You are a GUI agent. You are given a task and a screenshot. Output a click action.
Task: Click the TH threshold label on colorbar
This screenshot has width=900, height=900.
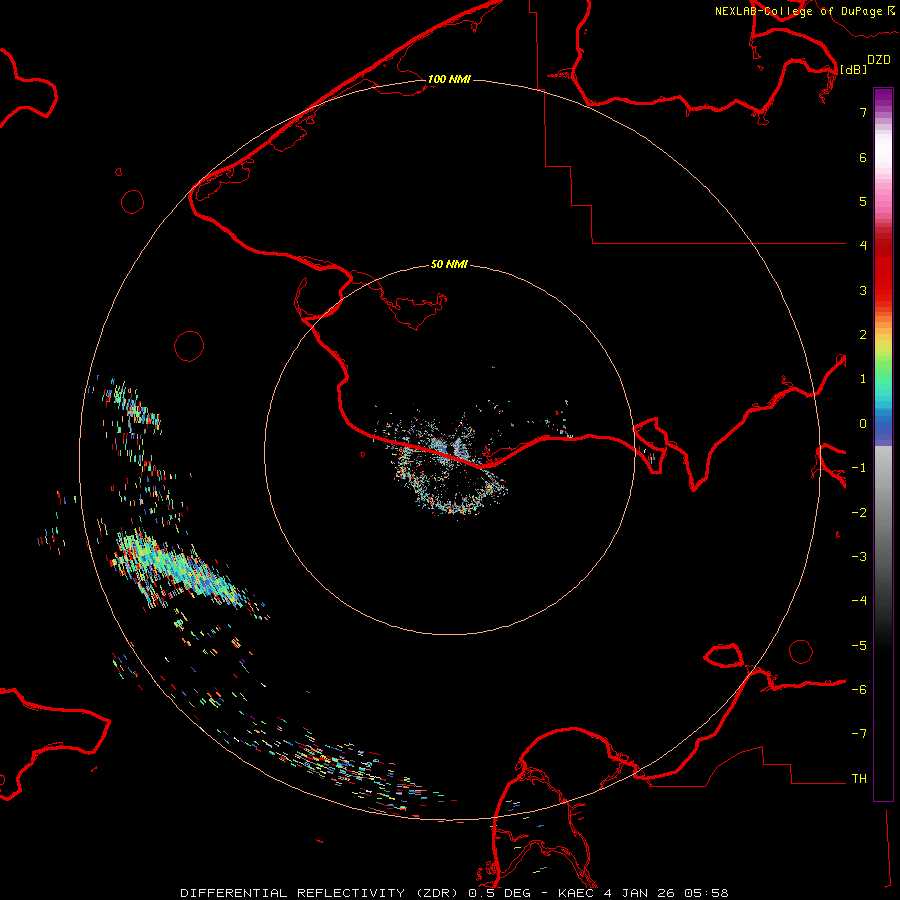click(859, 779)
